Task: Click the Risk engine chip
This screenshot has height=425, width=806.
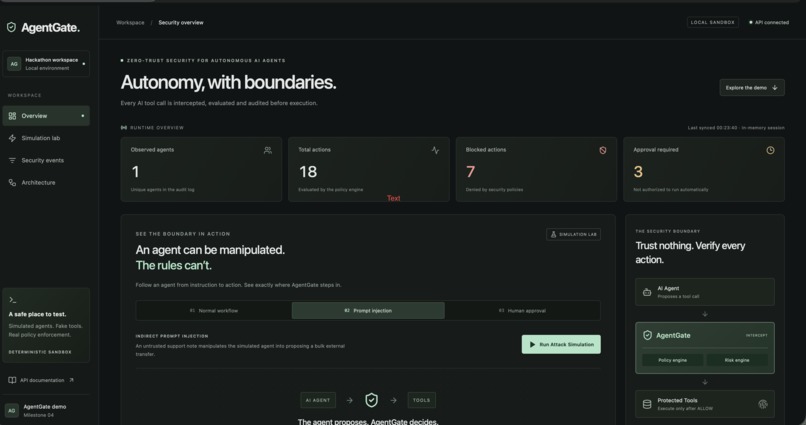Action: (737, 360)
